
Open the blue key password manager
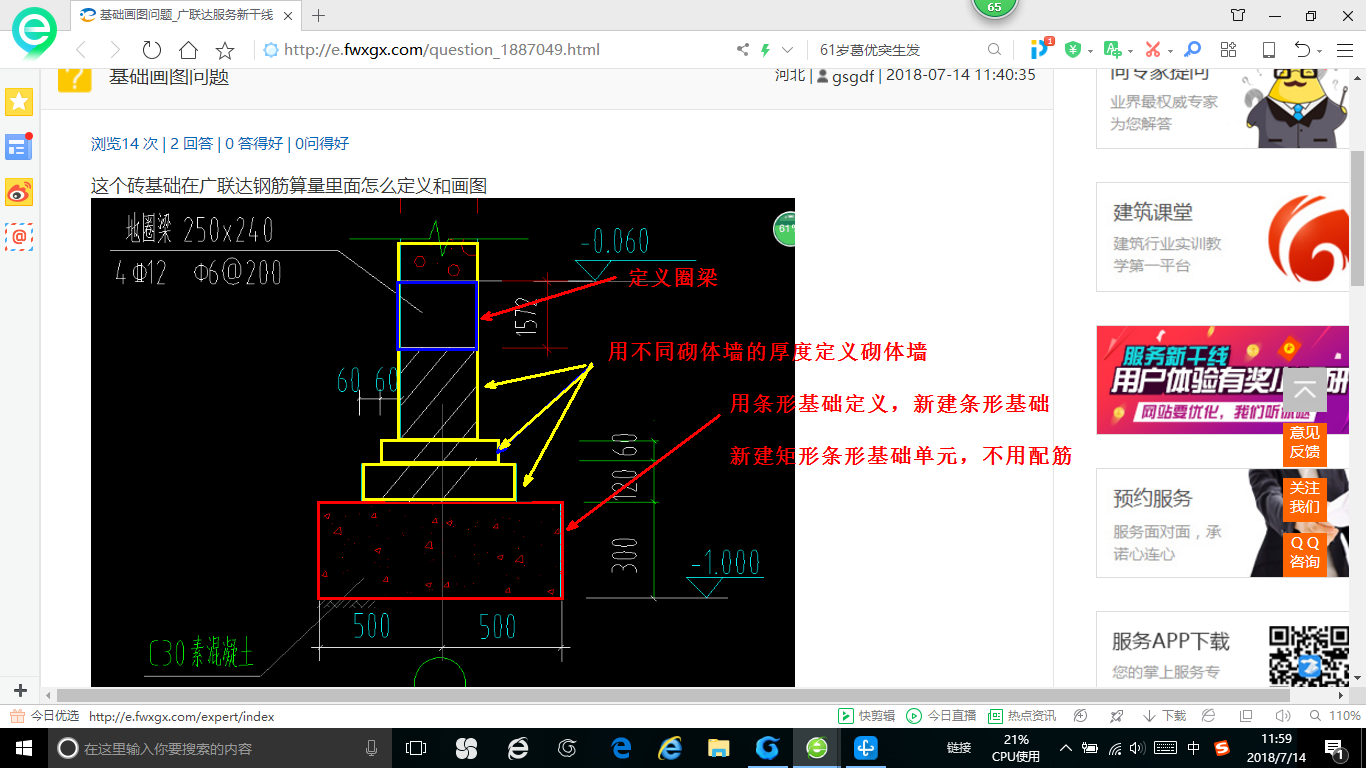click(1192, 49)
